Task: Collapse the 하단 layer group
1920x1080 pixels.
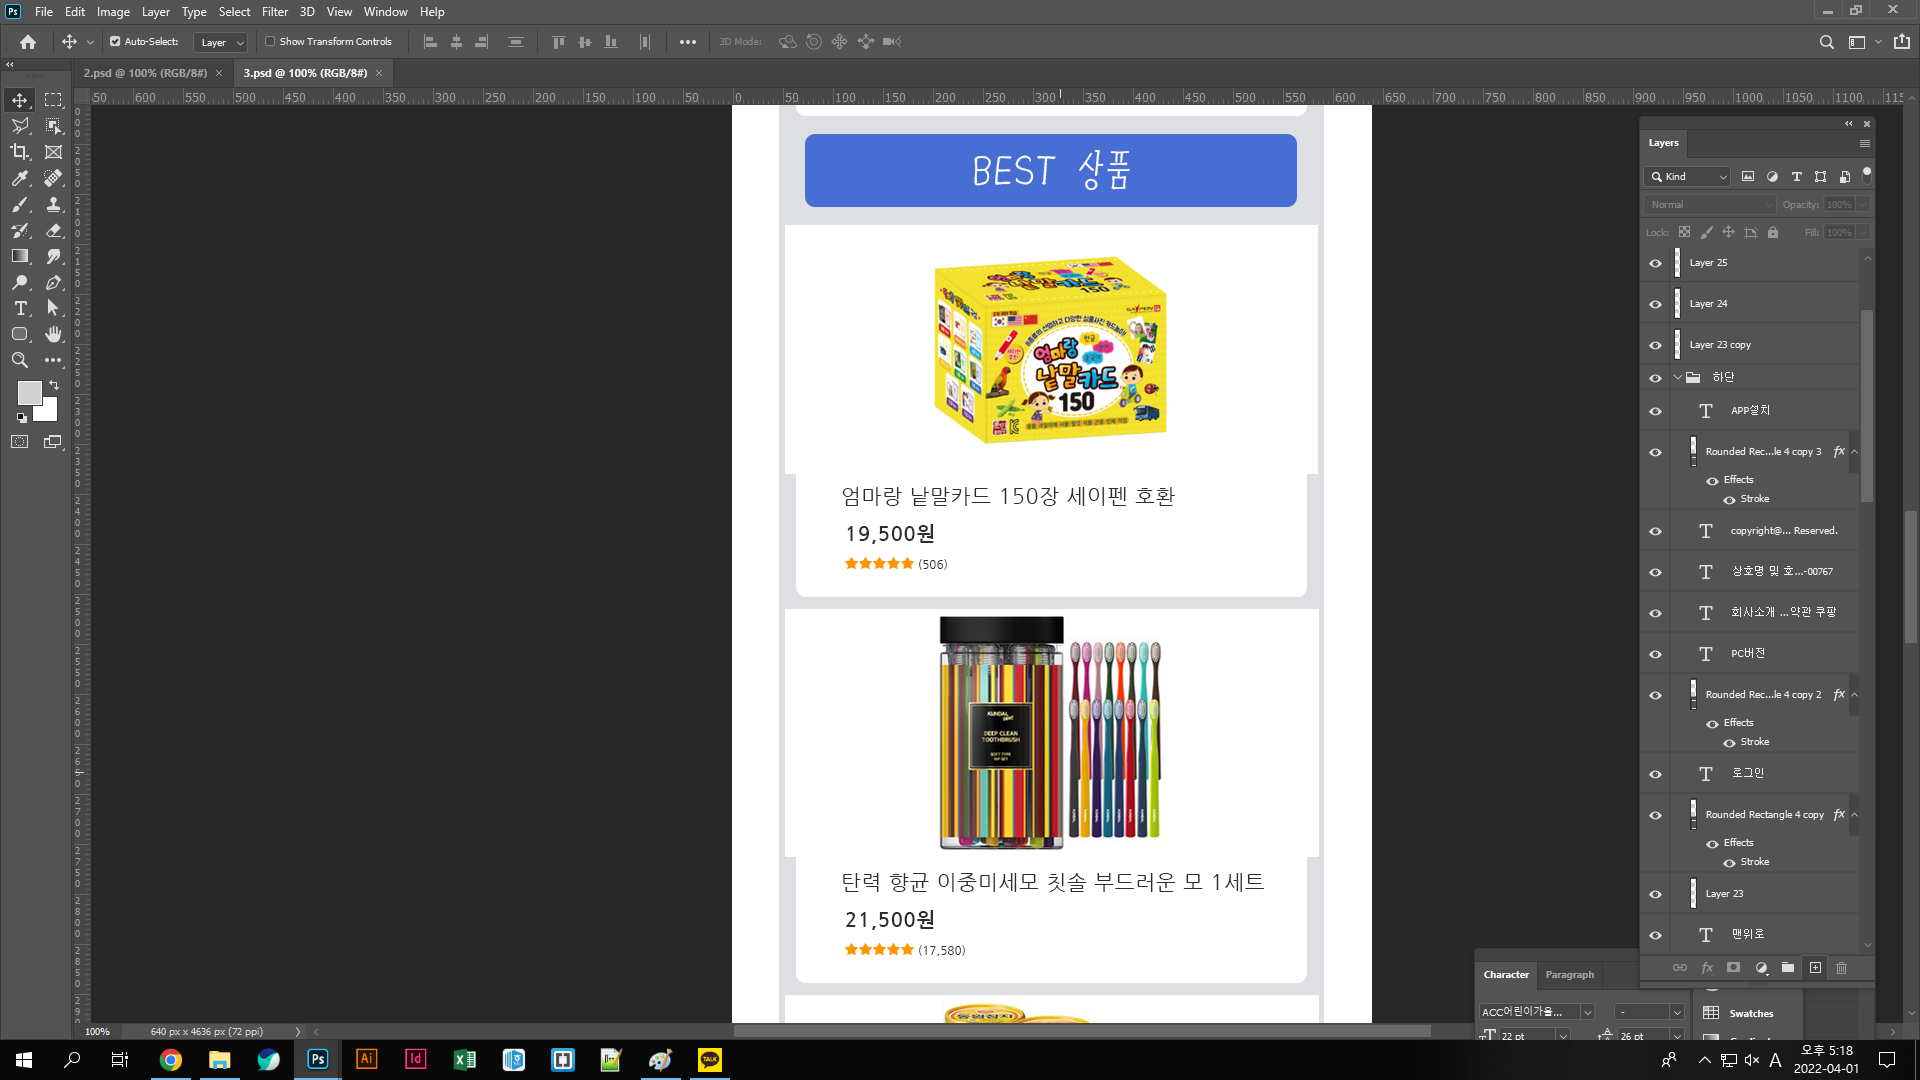Action: pyautogui.click(x=1678, y=378)
